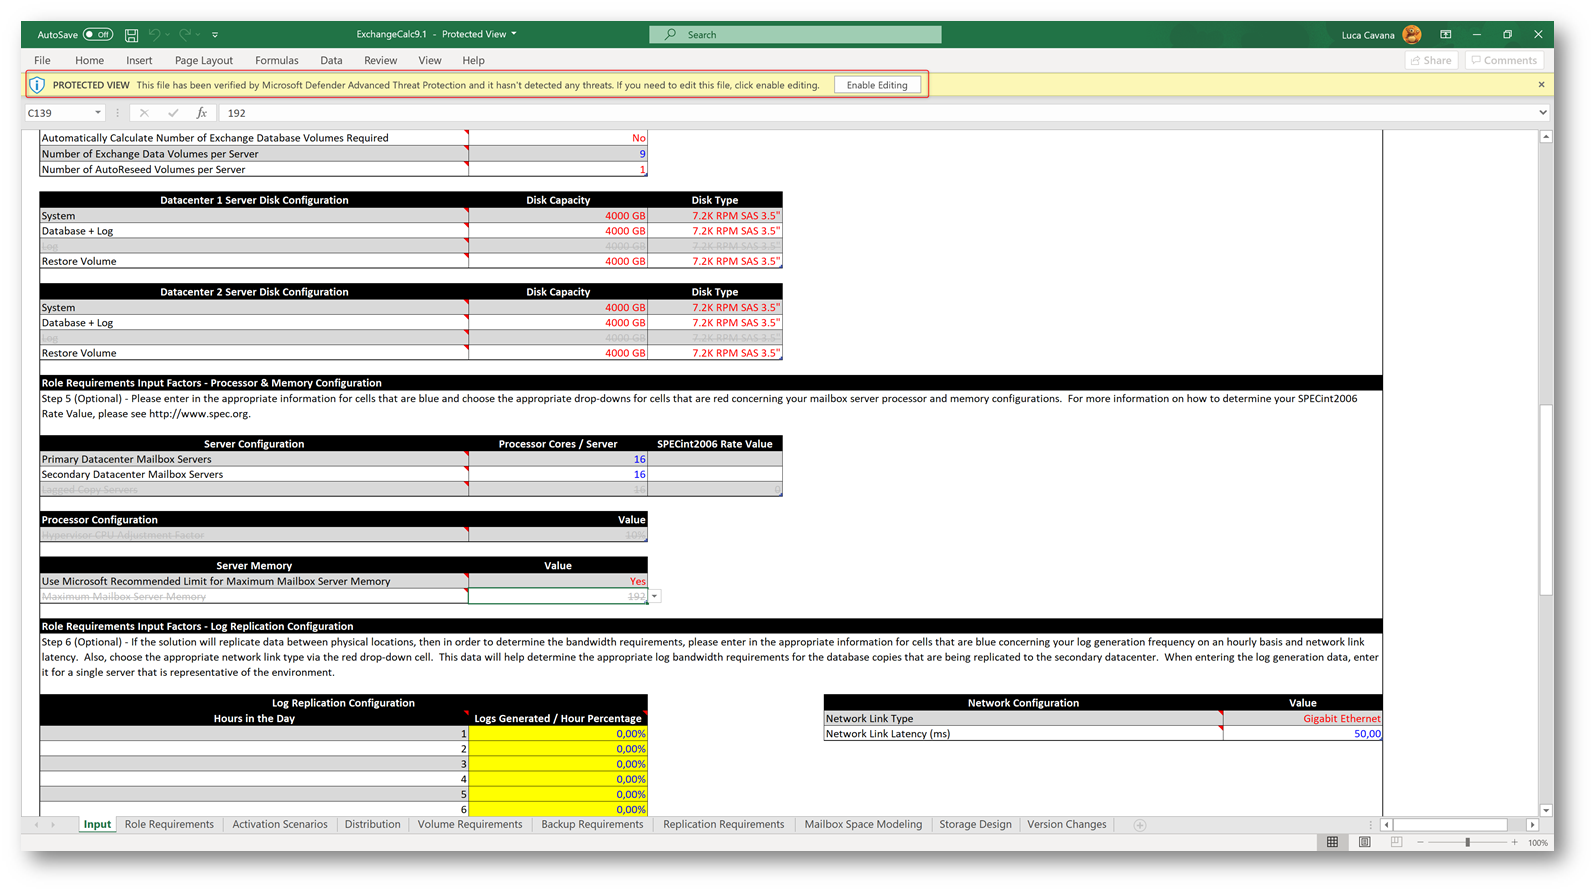This screenshot has width=1596, height=893.
Task: Click the Page Break Preview icon
Action: (x=1396, y=843)
